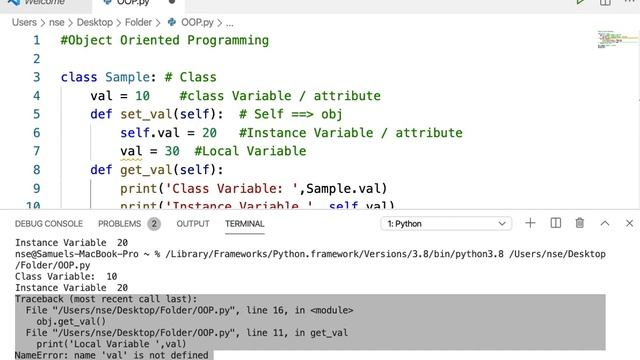Click the 'class Sample:' code text
The image size is (640, 360).
pos(108,77)
